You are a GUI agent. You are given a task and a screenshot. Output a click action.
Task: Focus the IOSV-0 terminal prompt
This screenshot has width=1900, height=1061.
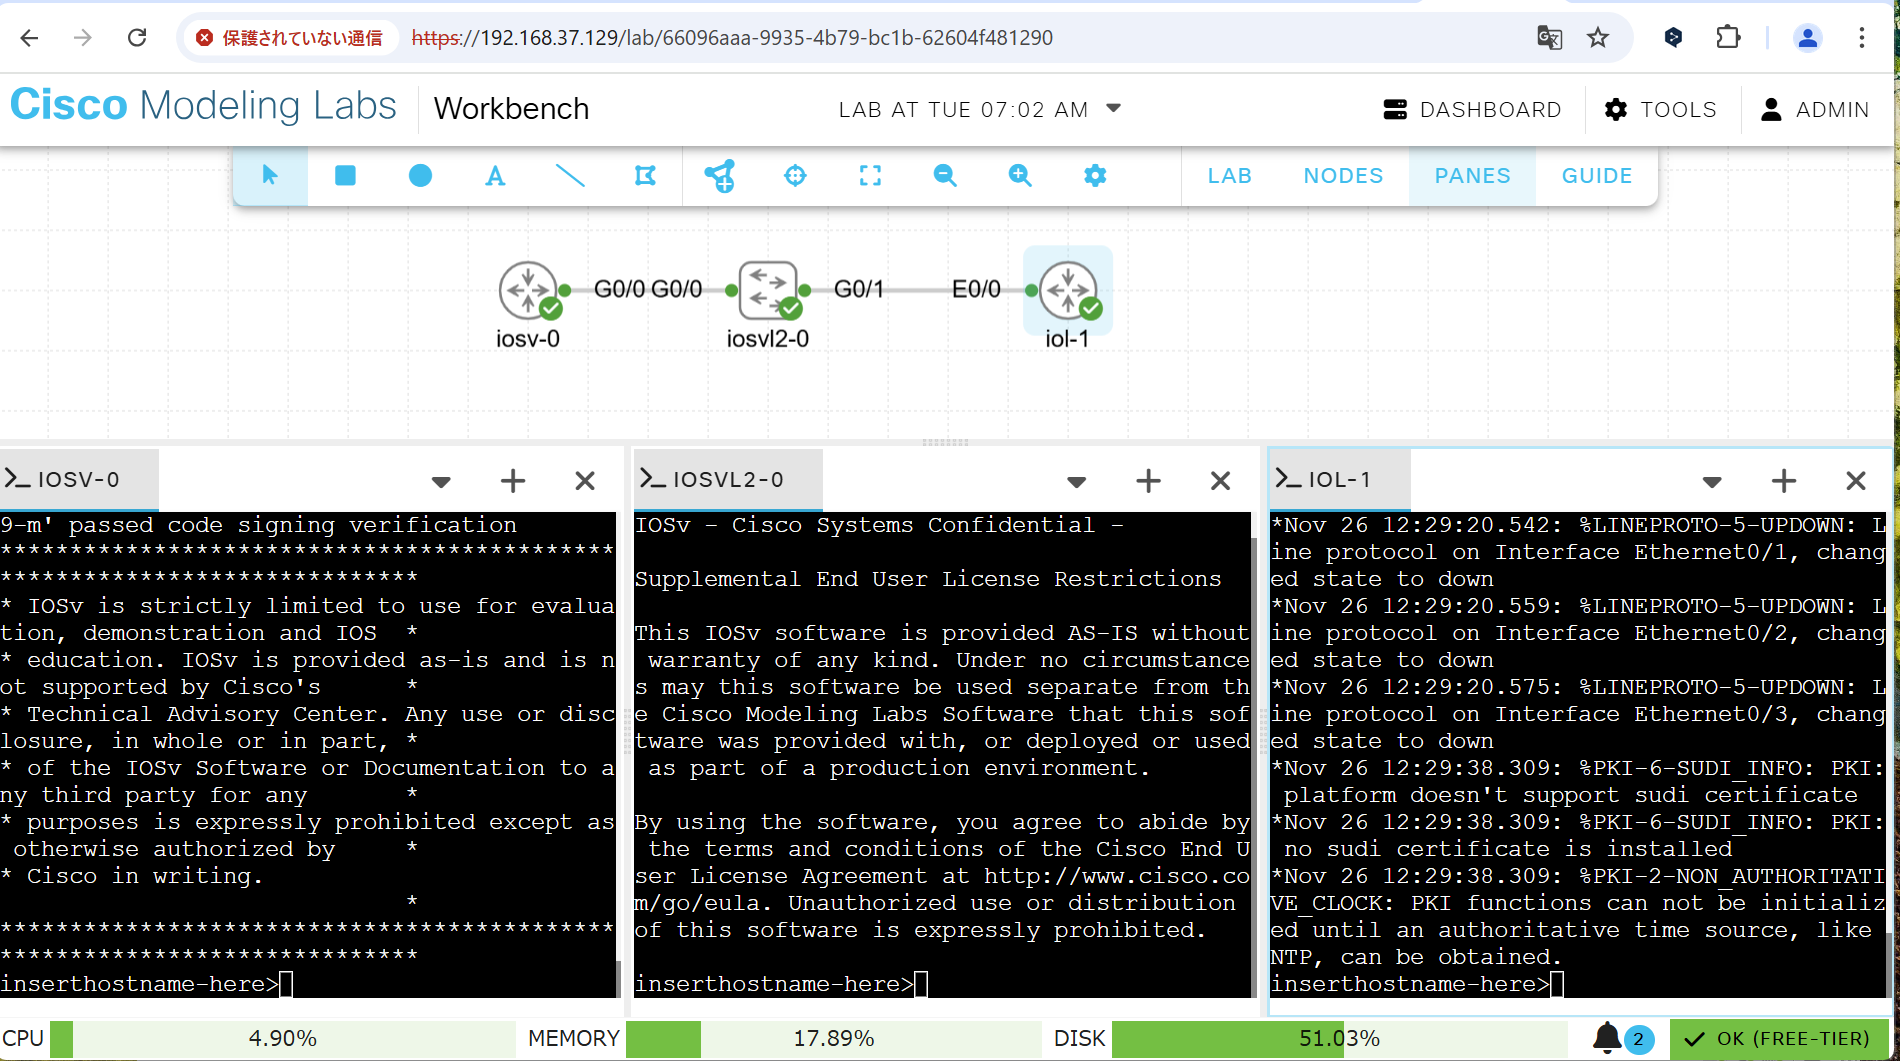tap(146, 985)
